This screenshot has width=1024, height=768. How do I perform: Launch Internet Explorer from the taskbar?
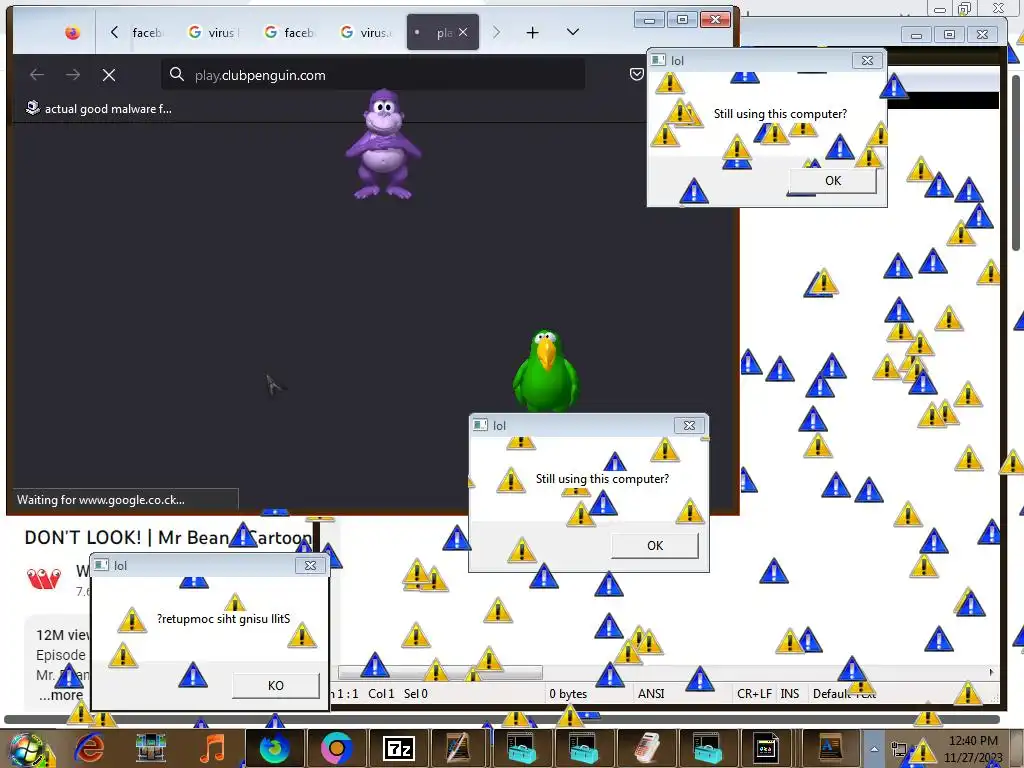89,748
